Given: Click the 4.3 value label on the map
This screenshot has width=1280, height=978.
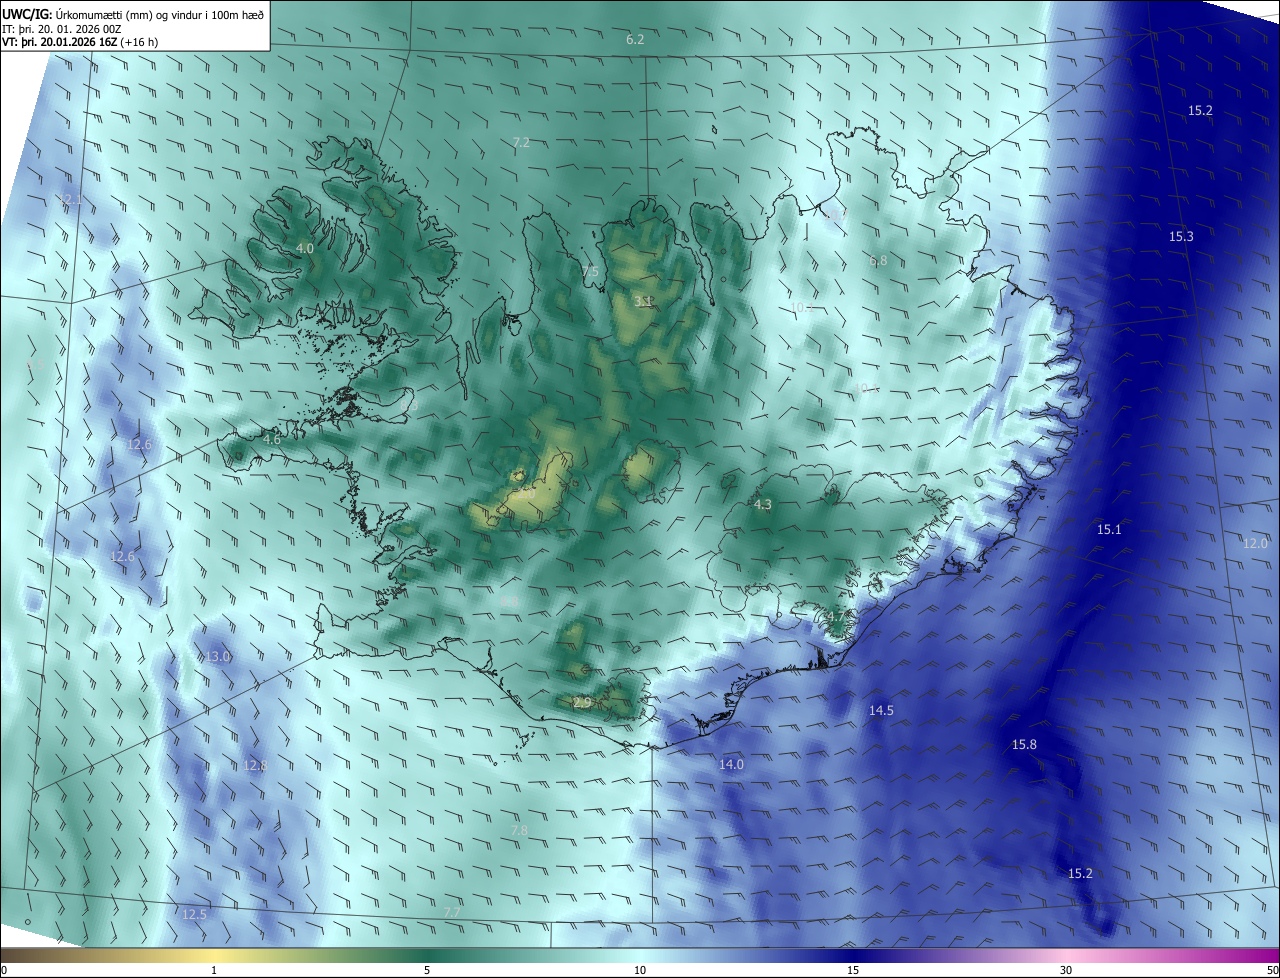Looking at the screenshot, I should point(763,505).
